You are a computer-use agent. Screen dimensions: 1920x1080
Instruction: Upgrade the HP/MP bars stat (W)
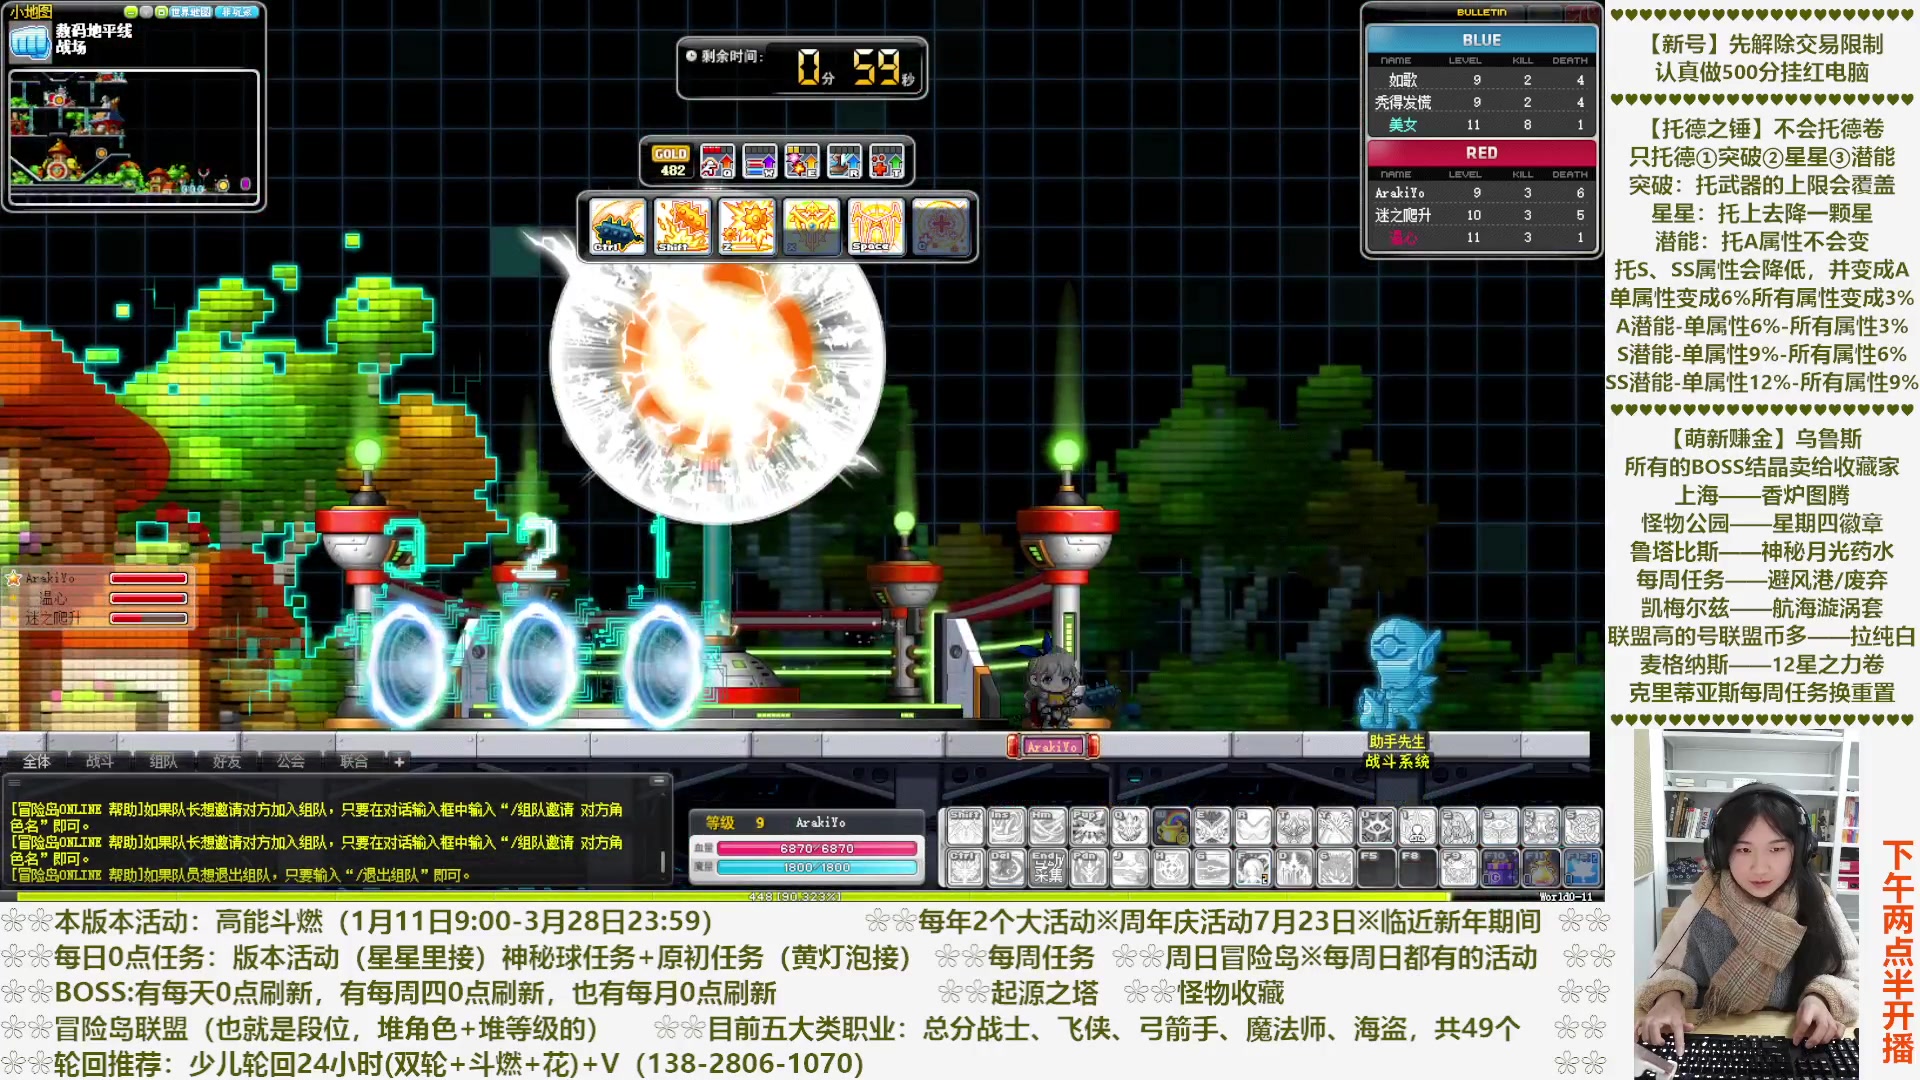click(x=760, y=161)
